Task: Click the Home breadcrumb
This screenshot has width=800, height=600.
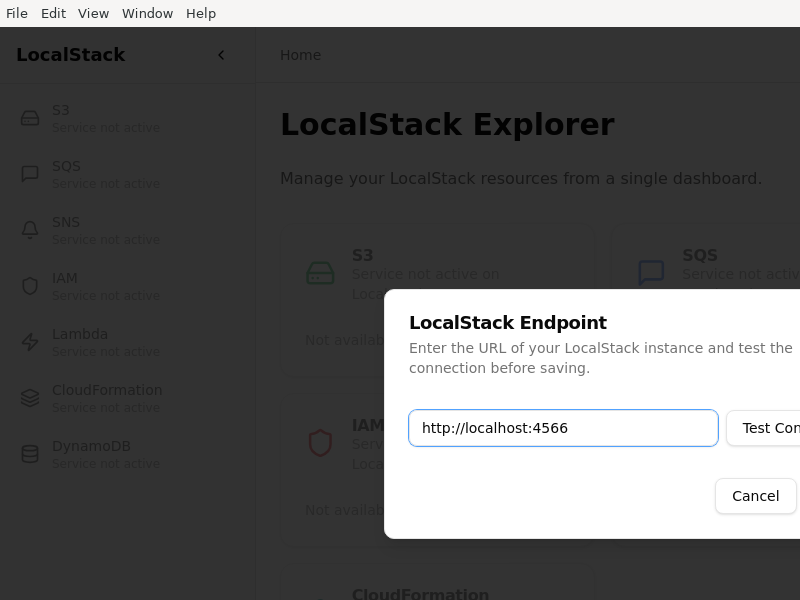Action: click(301, 55)
